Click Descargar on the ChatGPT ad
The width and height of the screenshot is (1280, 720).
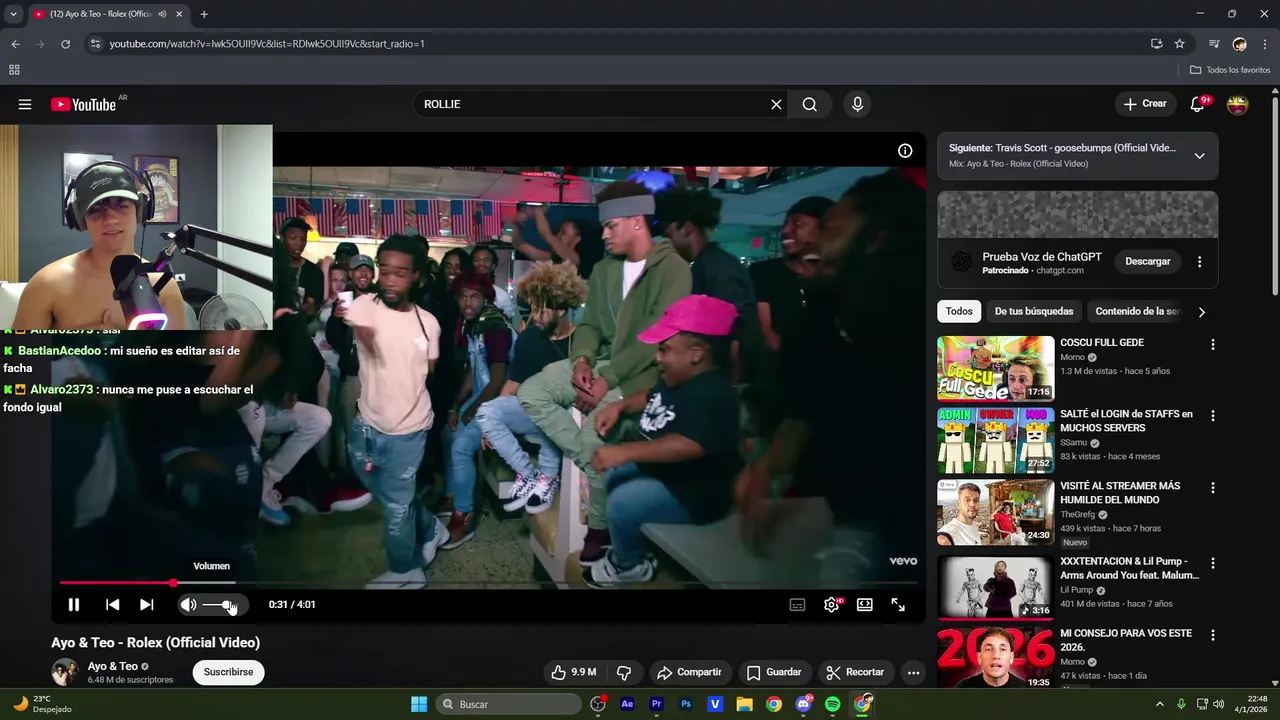(1148, 261)
